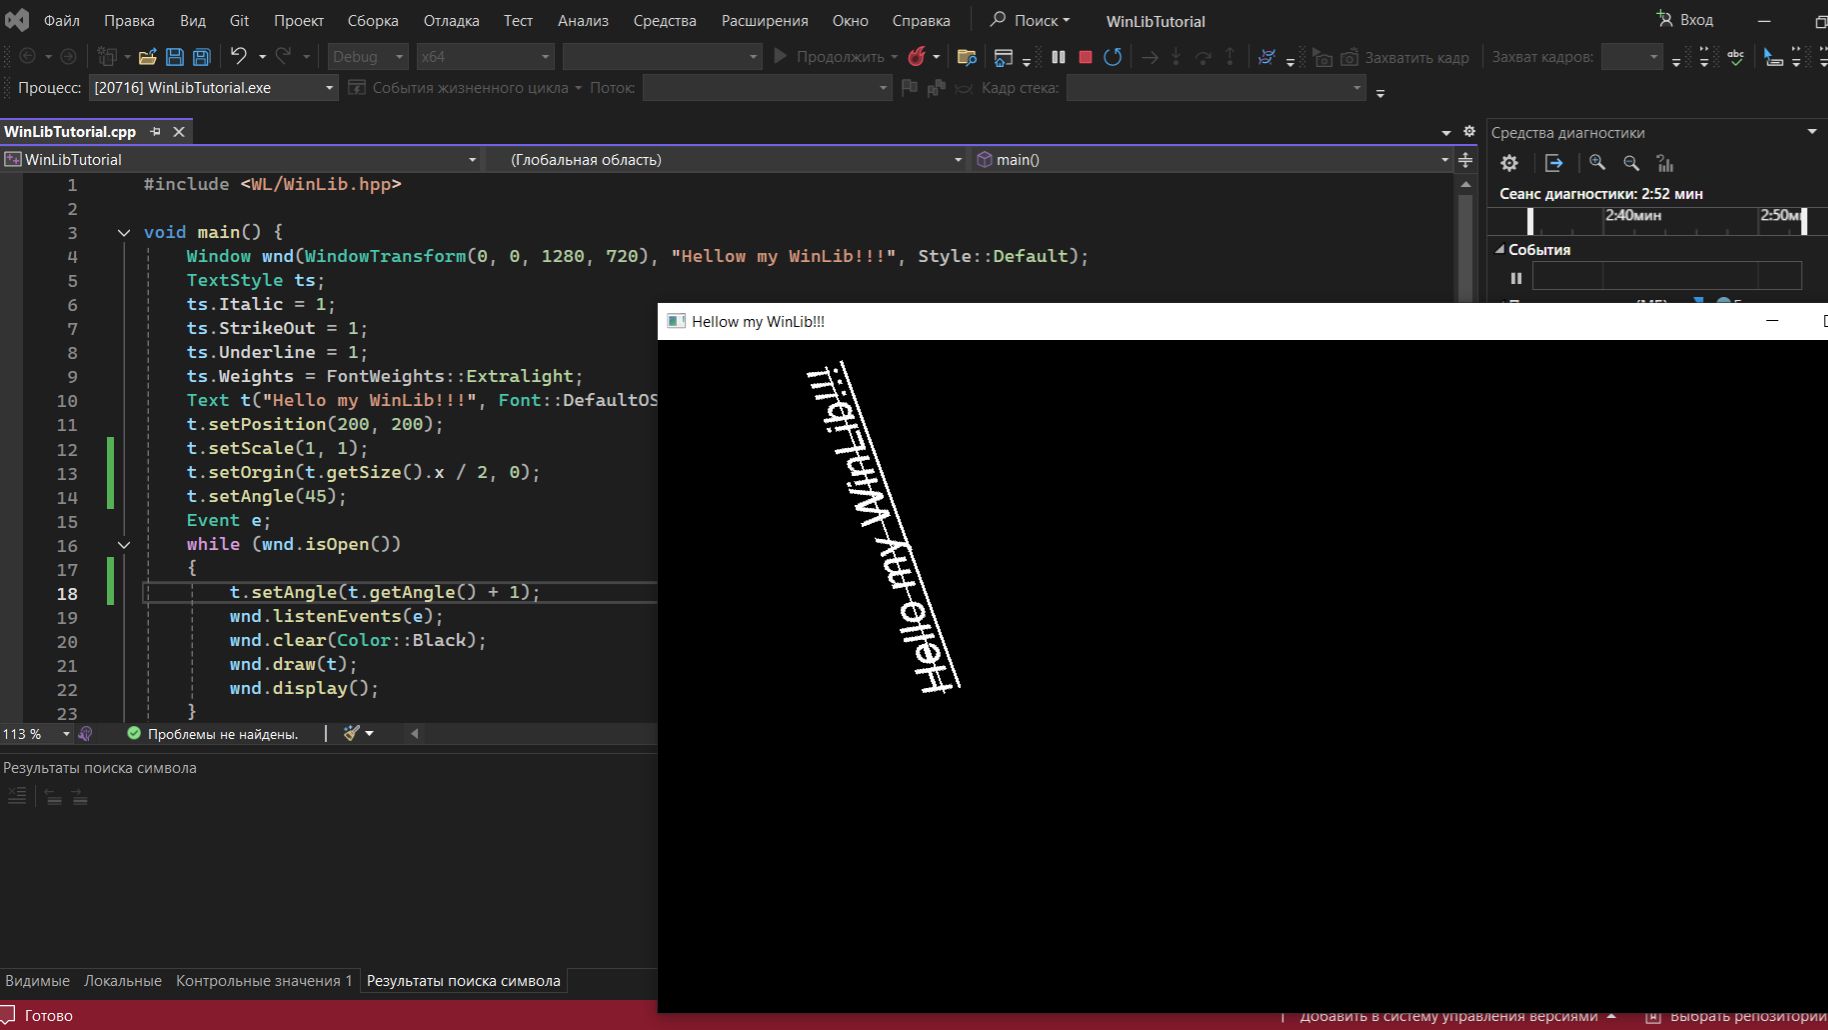This screenshot has width=1828, height=1030.
Task: Collapse the События events section
Action: click(x=1500, y=250)
